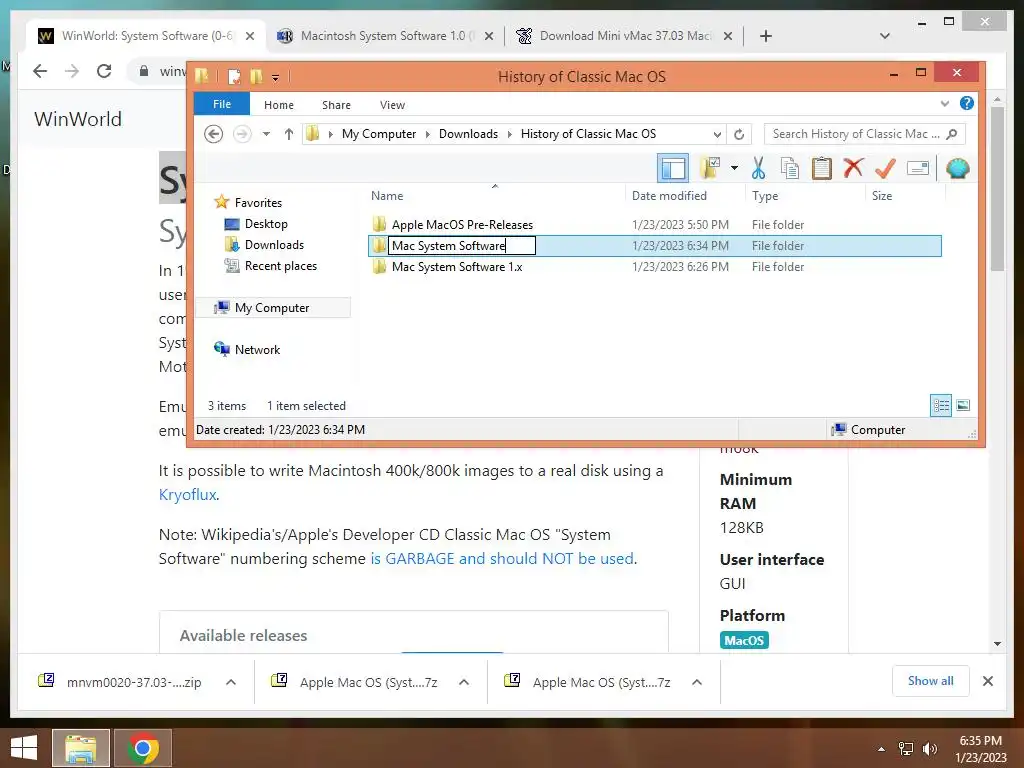1024x768 pixels.
Task: Switch to WinWorld System Software browser tab
Action: tap(146, 36)
